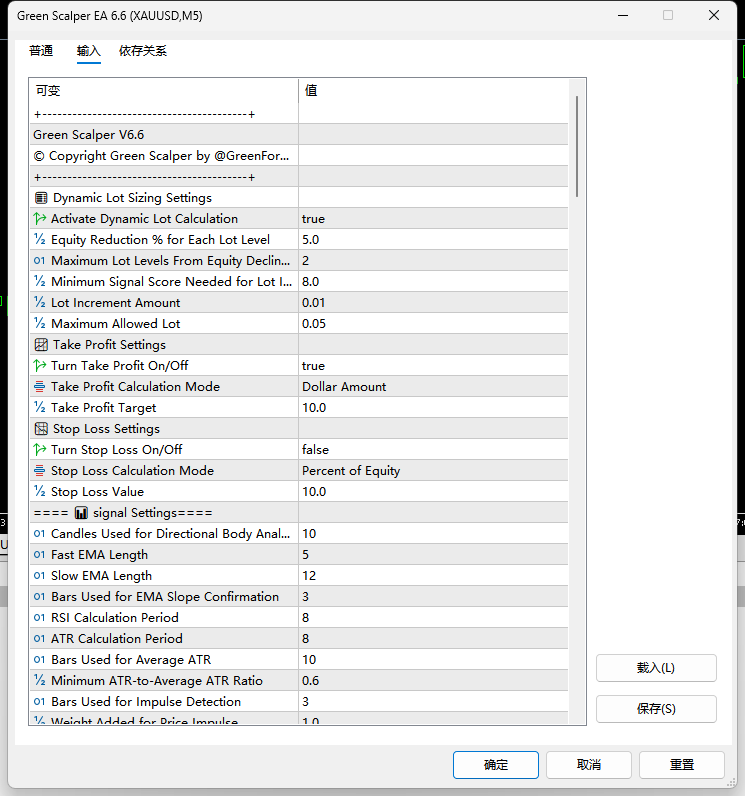Edit the Equity Reduction value 5.0

[433, 239]
